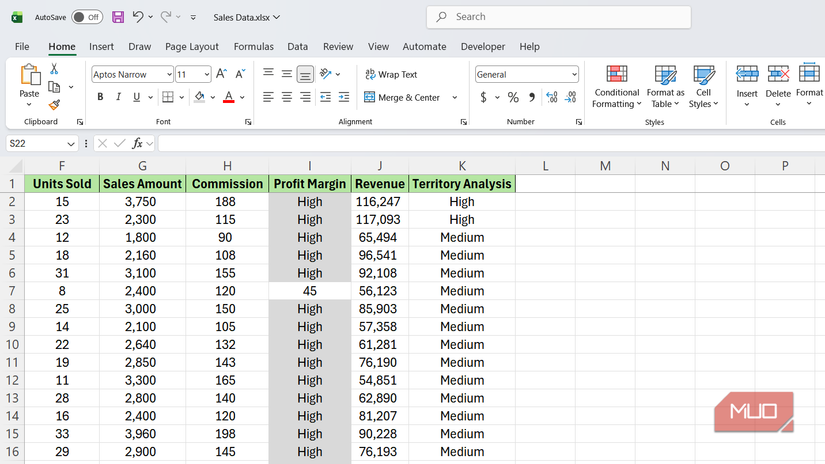The image size is (825, 464).
Task: Click the Save icon in title bar
Action: (x=118, y=17)
